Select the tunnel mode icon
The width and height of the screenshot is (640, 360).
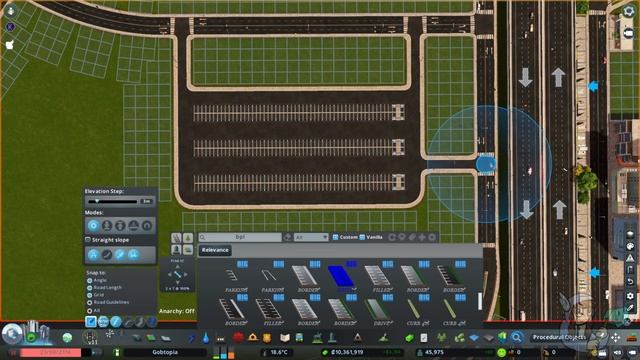147,225
